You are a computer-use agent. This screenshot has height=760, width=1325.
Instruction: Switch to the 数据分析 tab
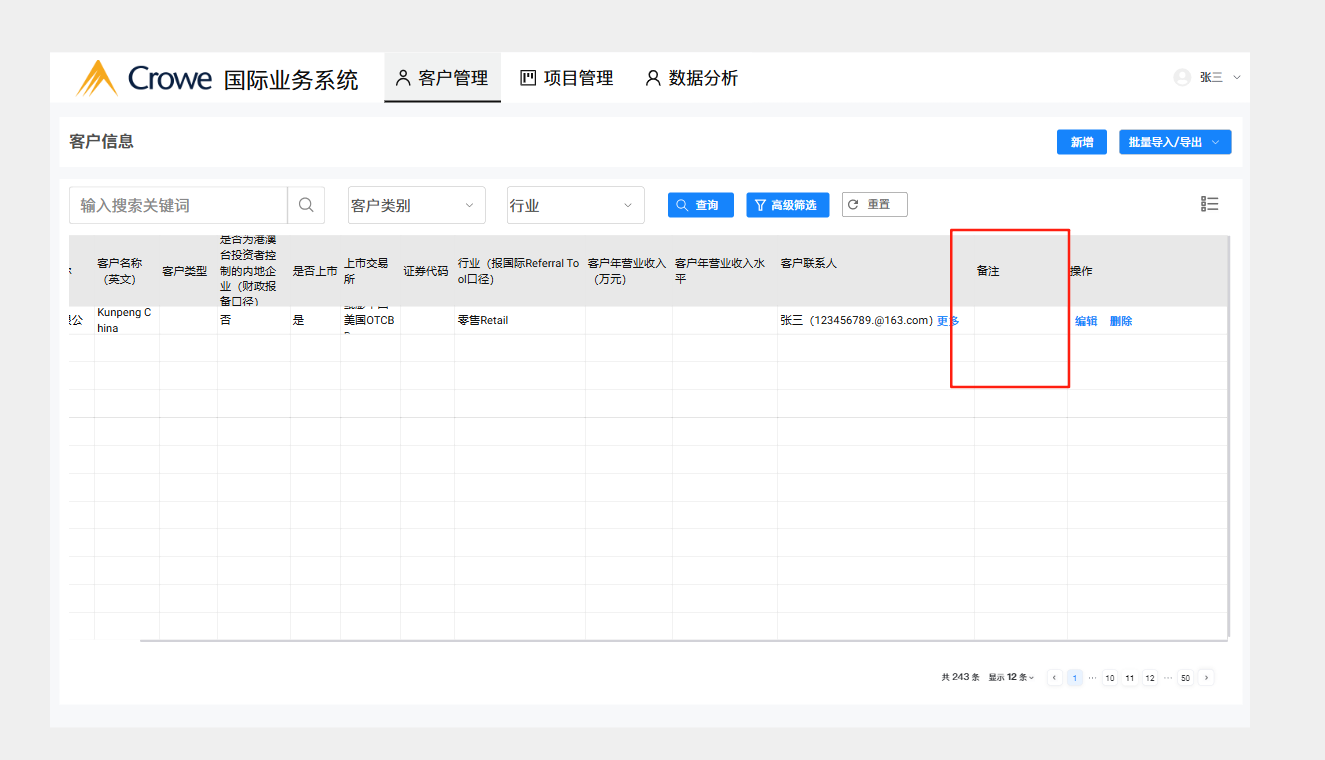coord(691,78)
